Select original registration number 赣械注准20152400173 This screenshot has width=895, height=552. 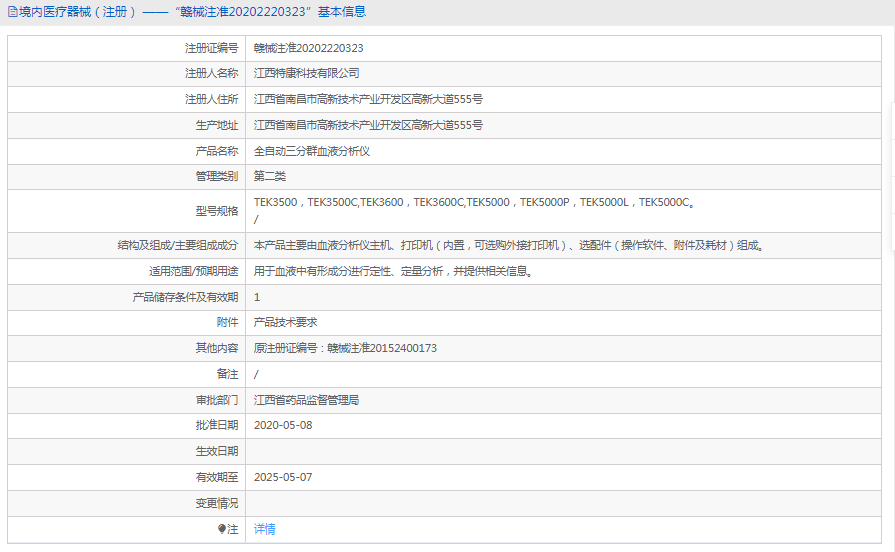pyautogui.click(x=382, y=348)
